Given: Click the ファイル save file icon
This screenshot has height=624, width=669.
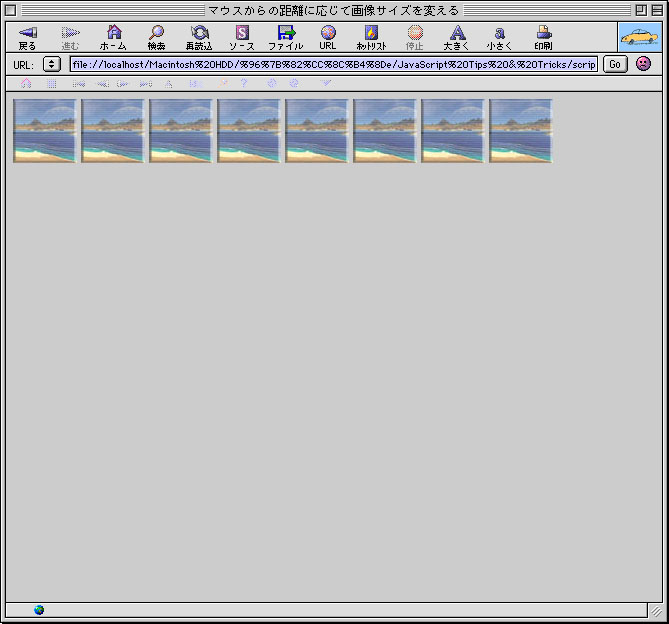Looking at the screenshot, I should pyautogui.click(x=286, y=38).
